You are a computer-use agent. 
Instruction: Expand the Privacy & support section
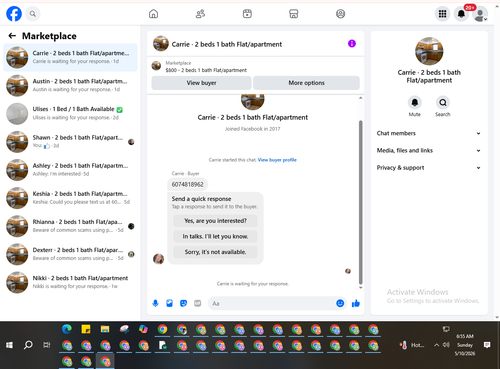429,168
